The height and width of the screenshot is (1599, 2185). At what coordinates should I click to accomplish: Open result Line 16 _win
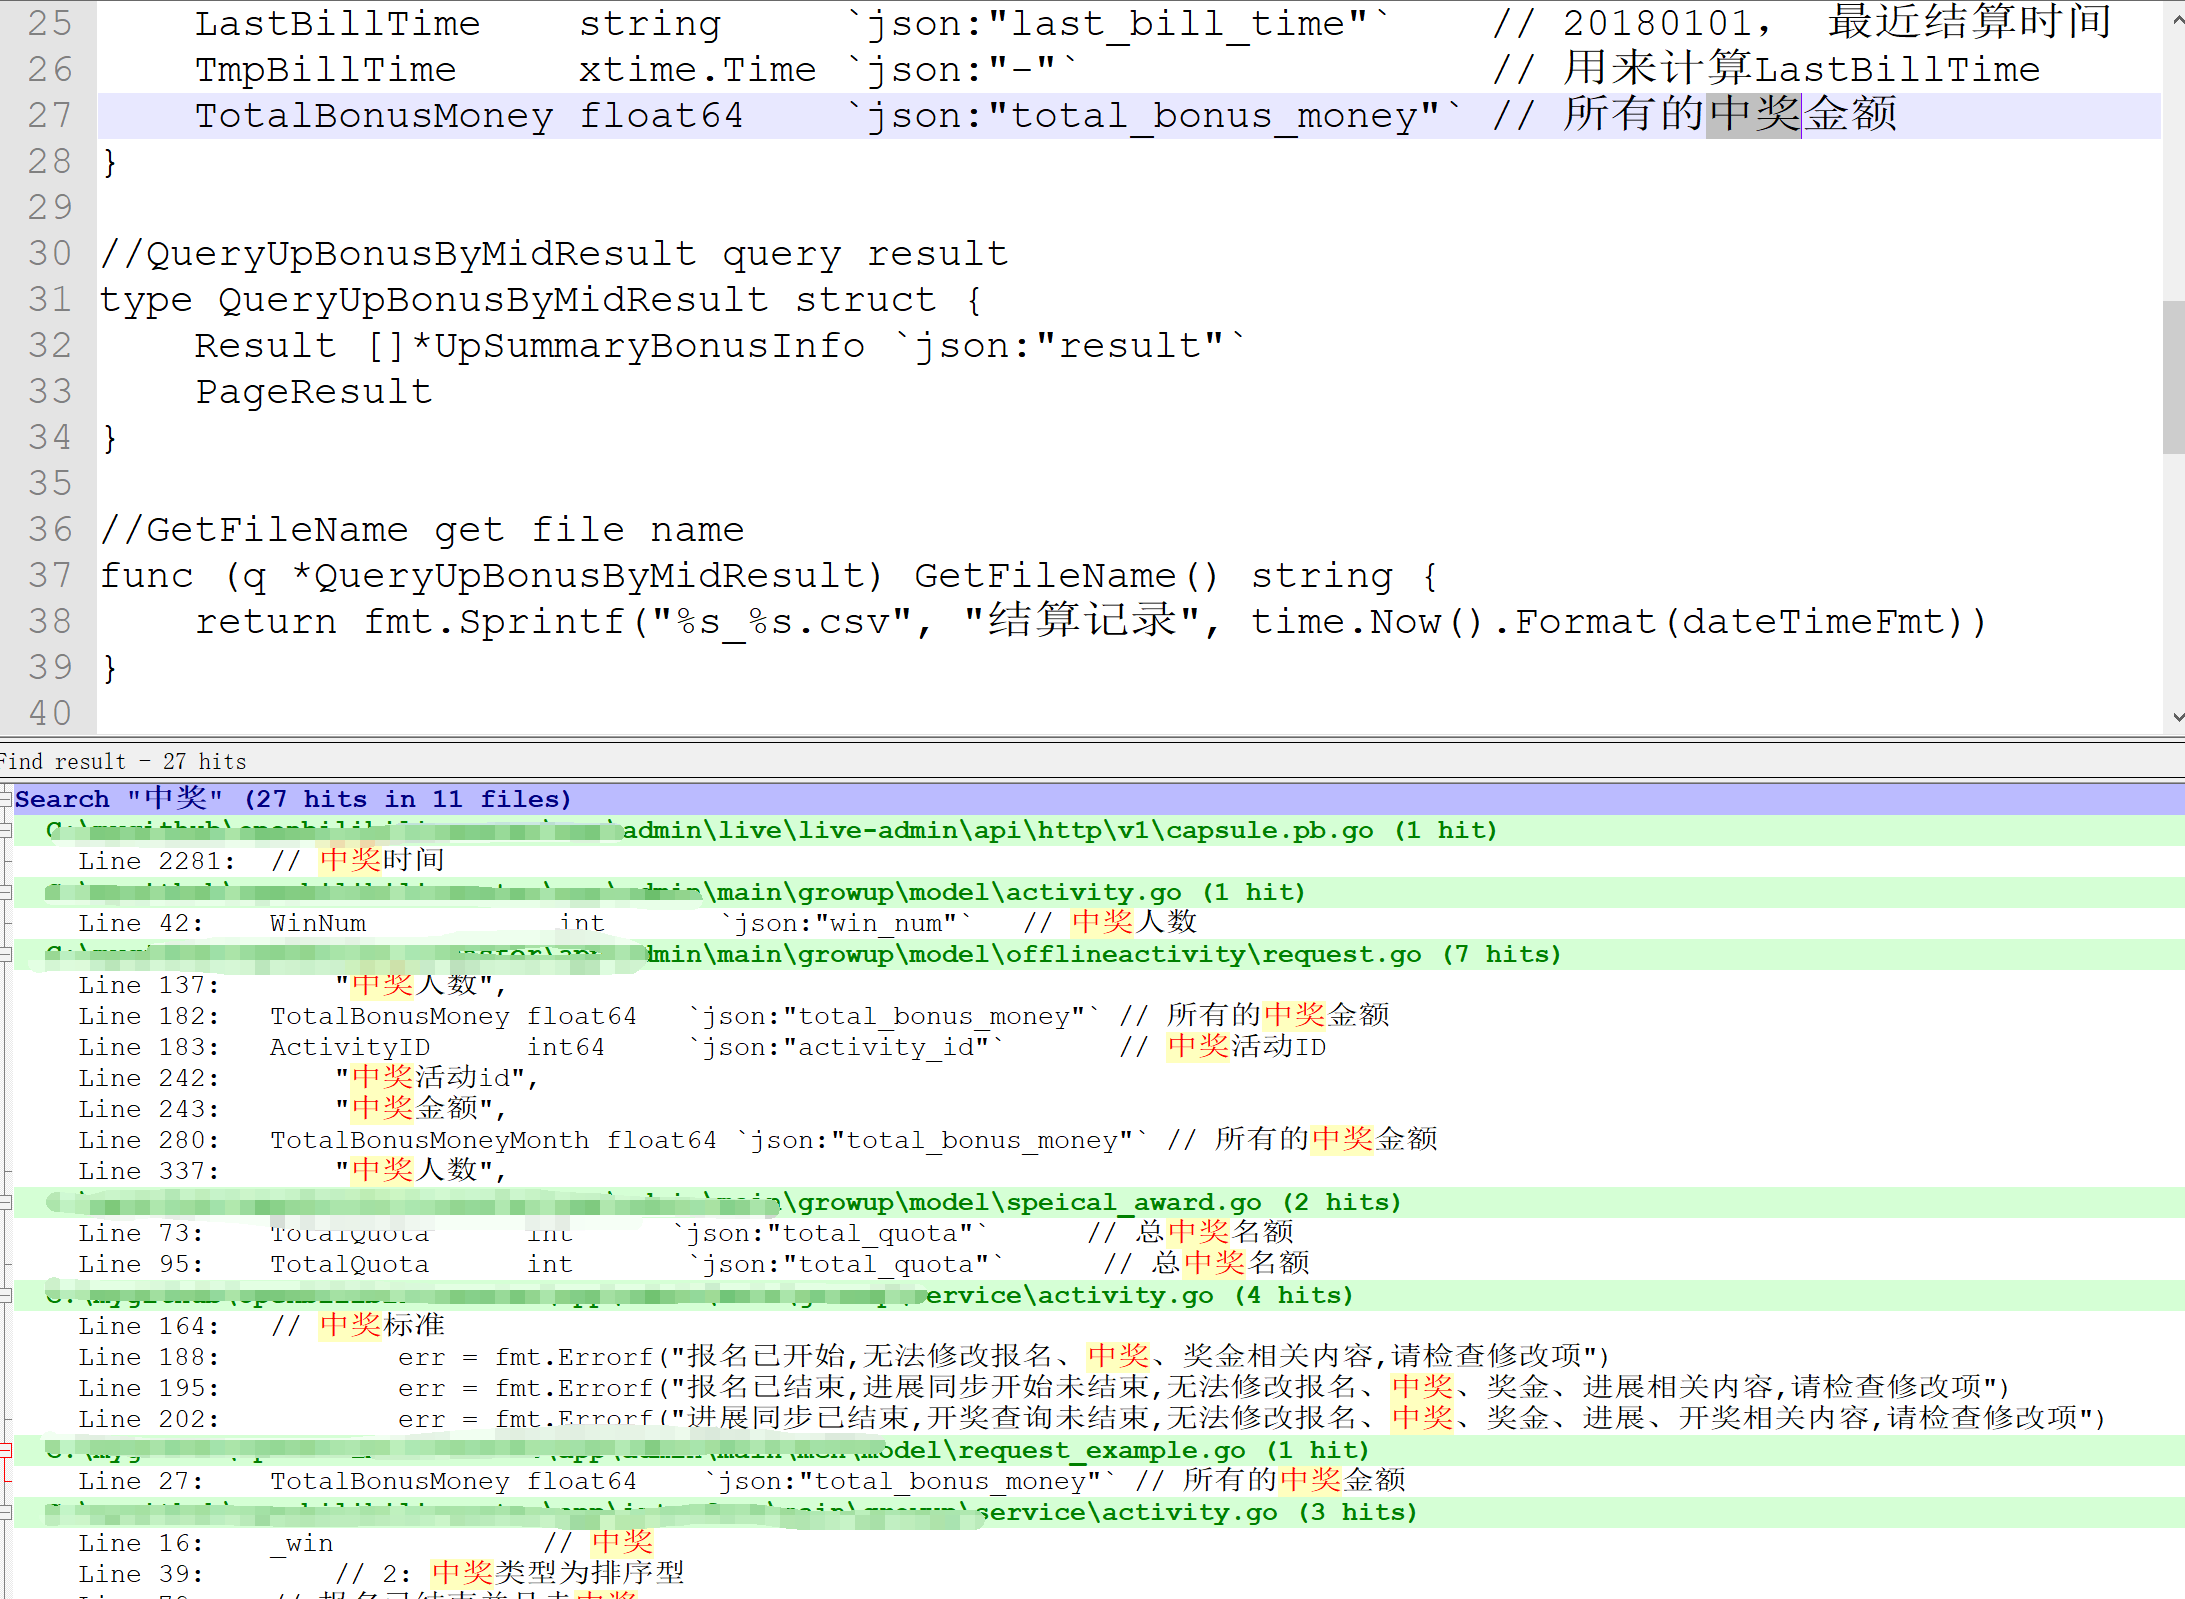tap(300, 1543)
